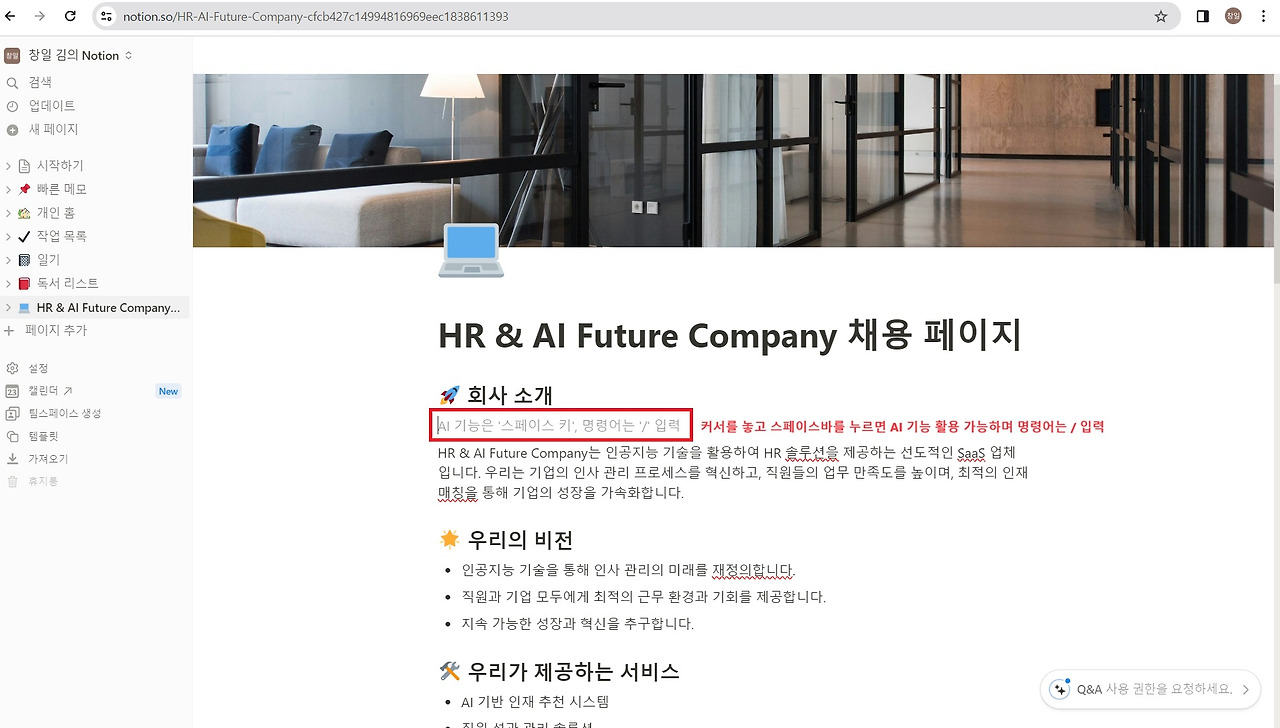Image resolution: width=1280 pixels, height=728 pixels.
Task: Click the new page plus icon
Action: 12,130
